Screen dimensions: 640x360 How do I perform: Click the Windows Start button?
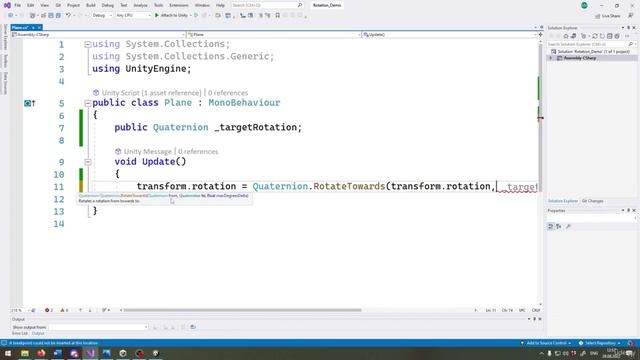pos(8,353)
